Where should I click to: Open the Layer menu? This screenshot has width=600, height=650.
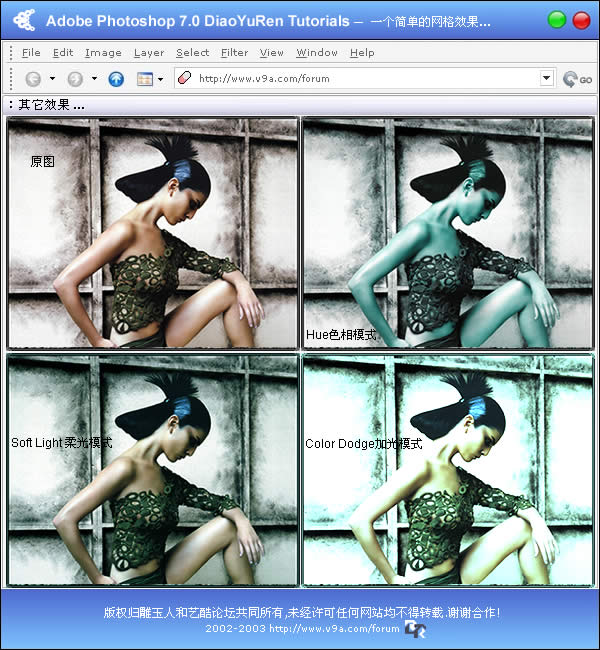149,53
